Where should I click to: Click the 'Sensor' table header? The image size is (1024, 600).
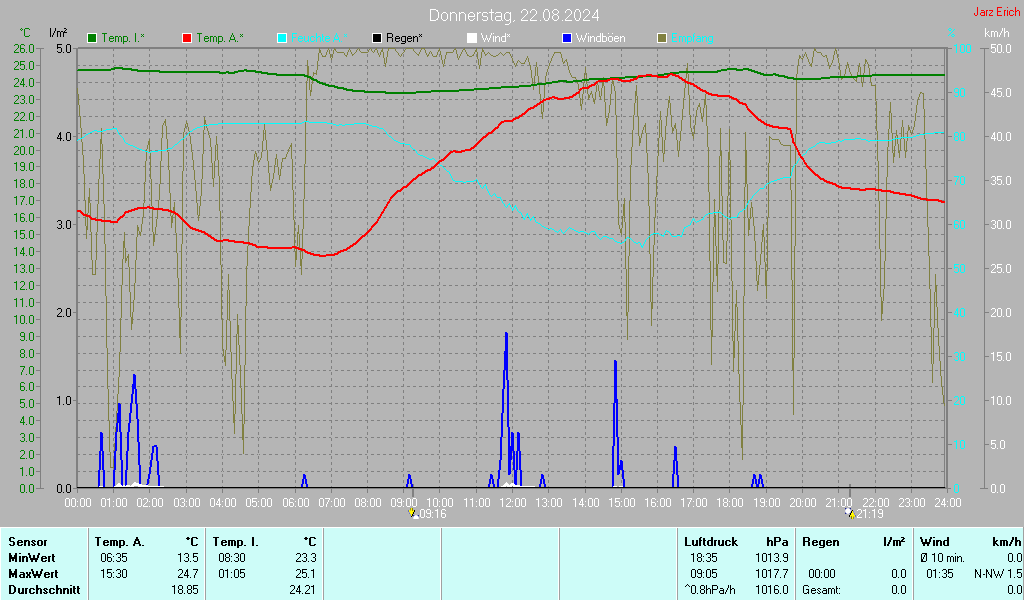point(28,542)
